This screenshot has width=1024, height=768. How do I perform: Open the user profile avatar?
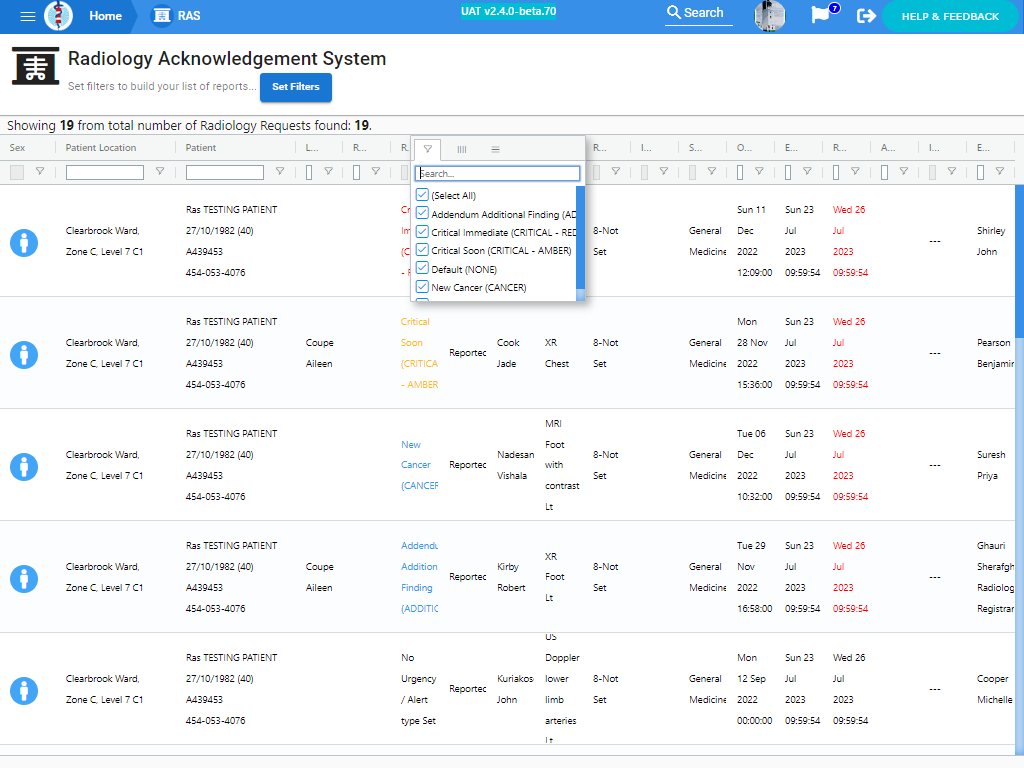pos(769,16)
